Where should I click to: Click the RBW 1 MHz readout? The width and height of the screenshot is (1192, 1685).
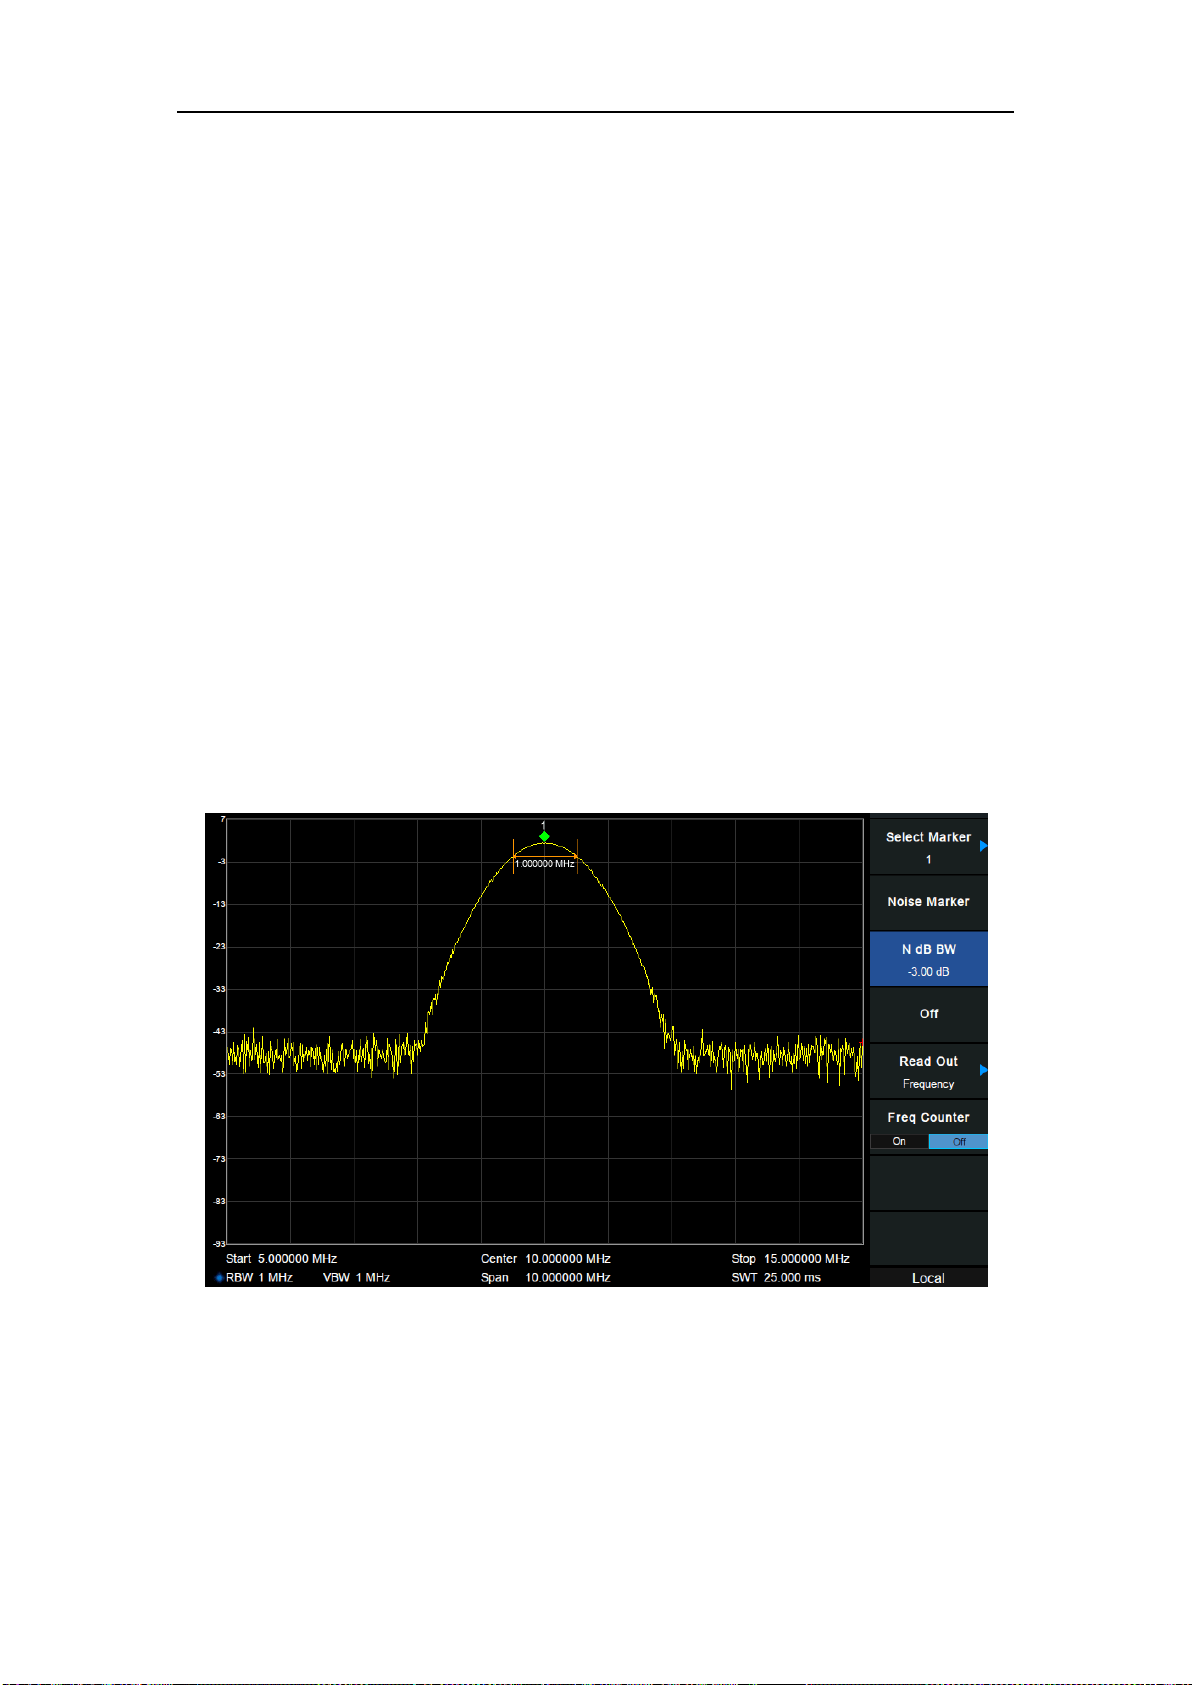(x=259, y=1278)
